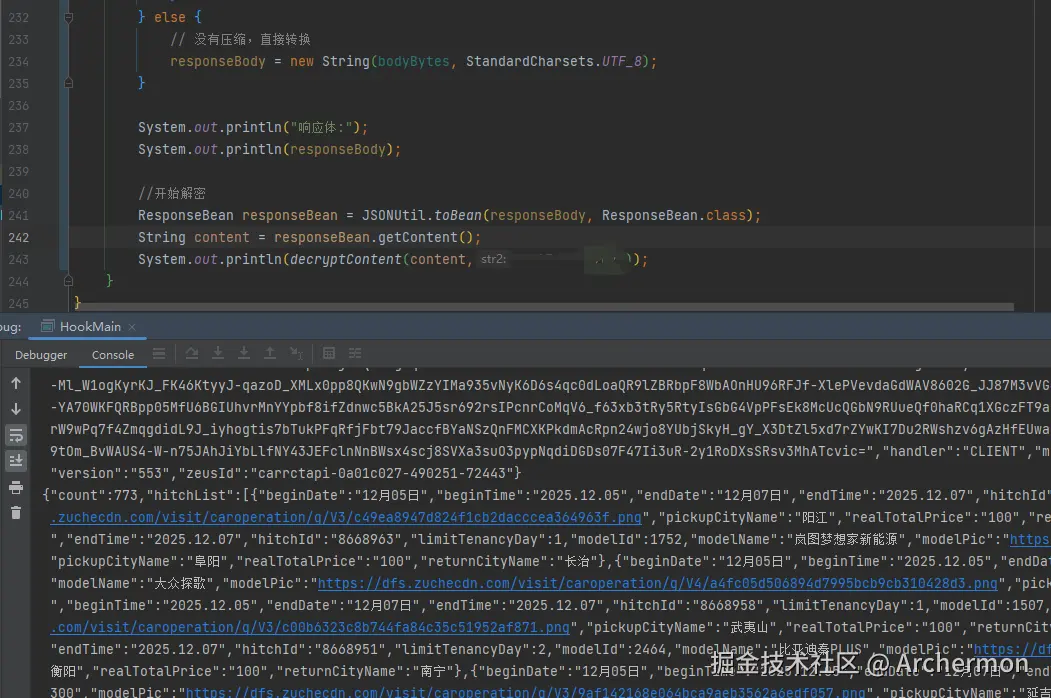Click the Step Out debug icon
This screenshot has width=1051, height=698.
269,353
